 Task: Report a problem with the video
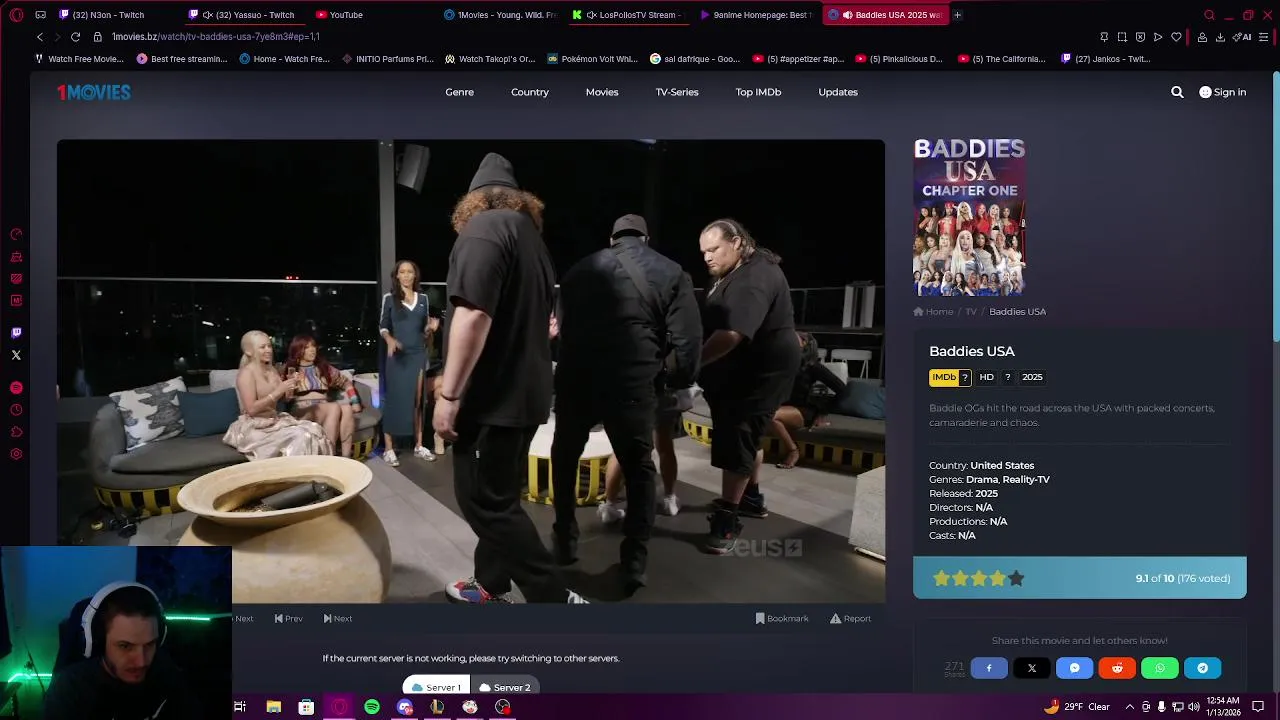[850, 618]
